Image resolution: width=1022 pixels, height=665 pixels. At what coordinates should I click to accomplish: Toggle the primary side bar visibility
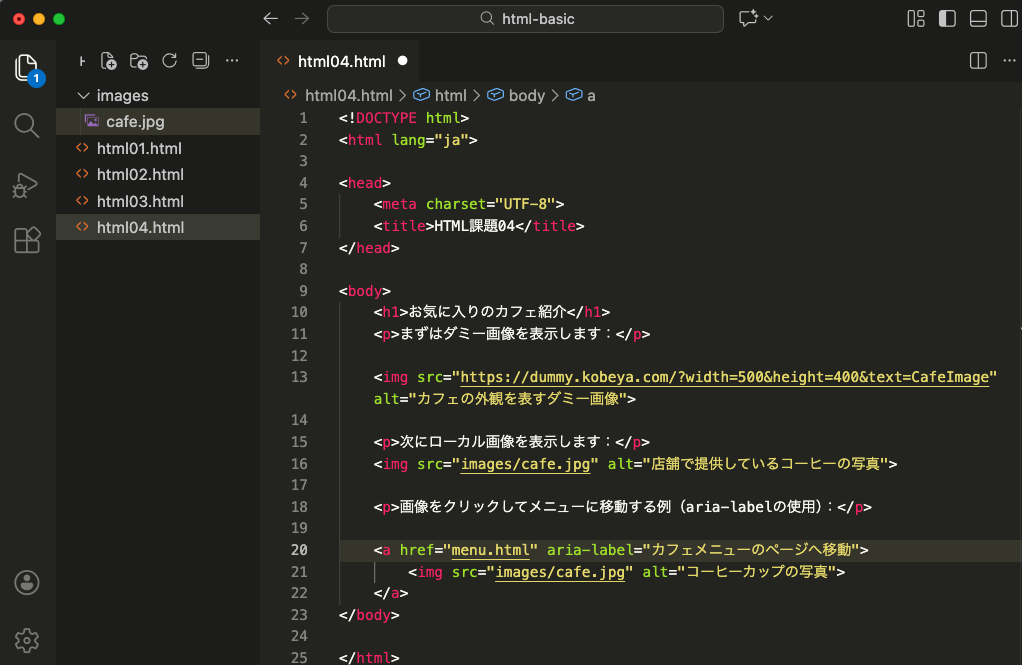coord(946,19)
